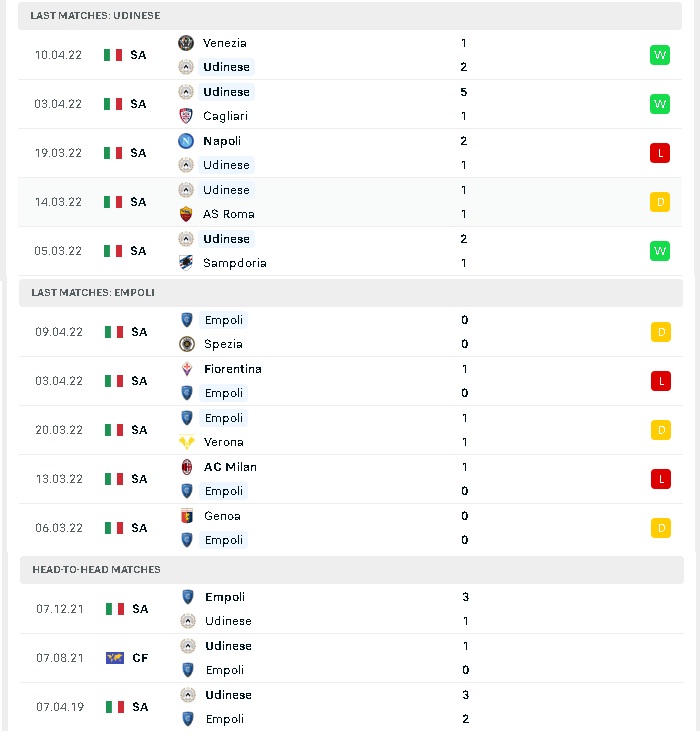Click the Spezia team crest
This screenshot has width=700, height=740.
click(187, 344)
